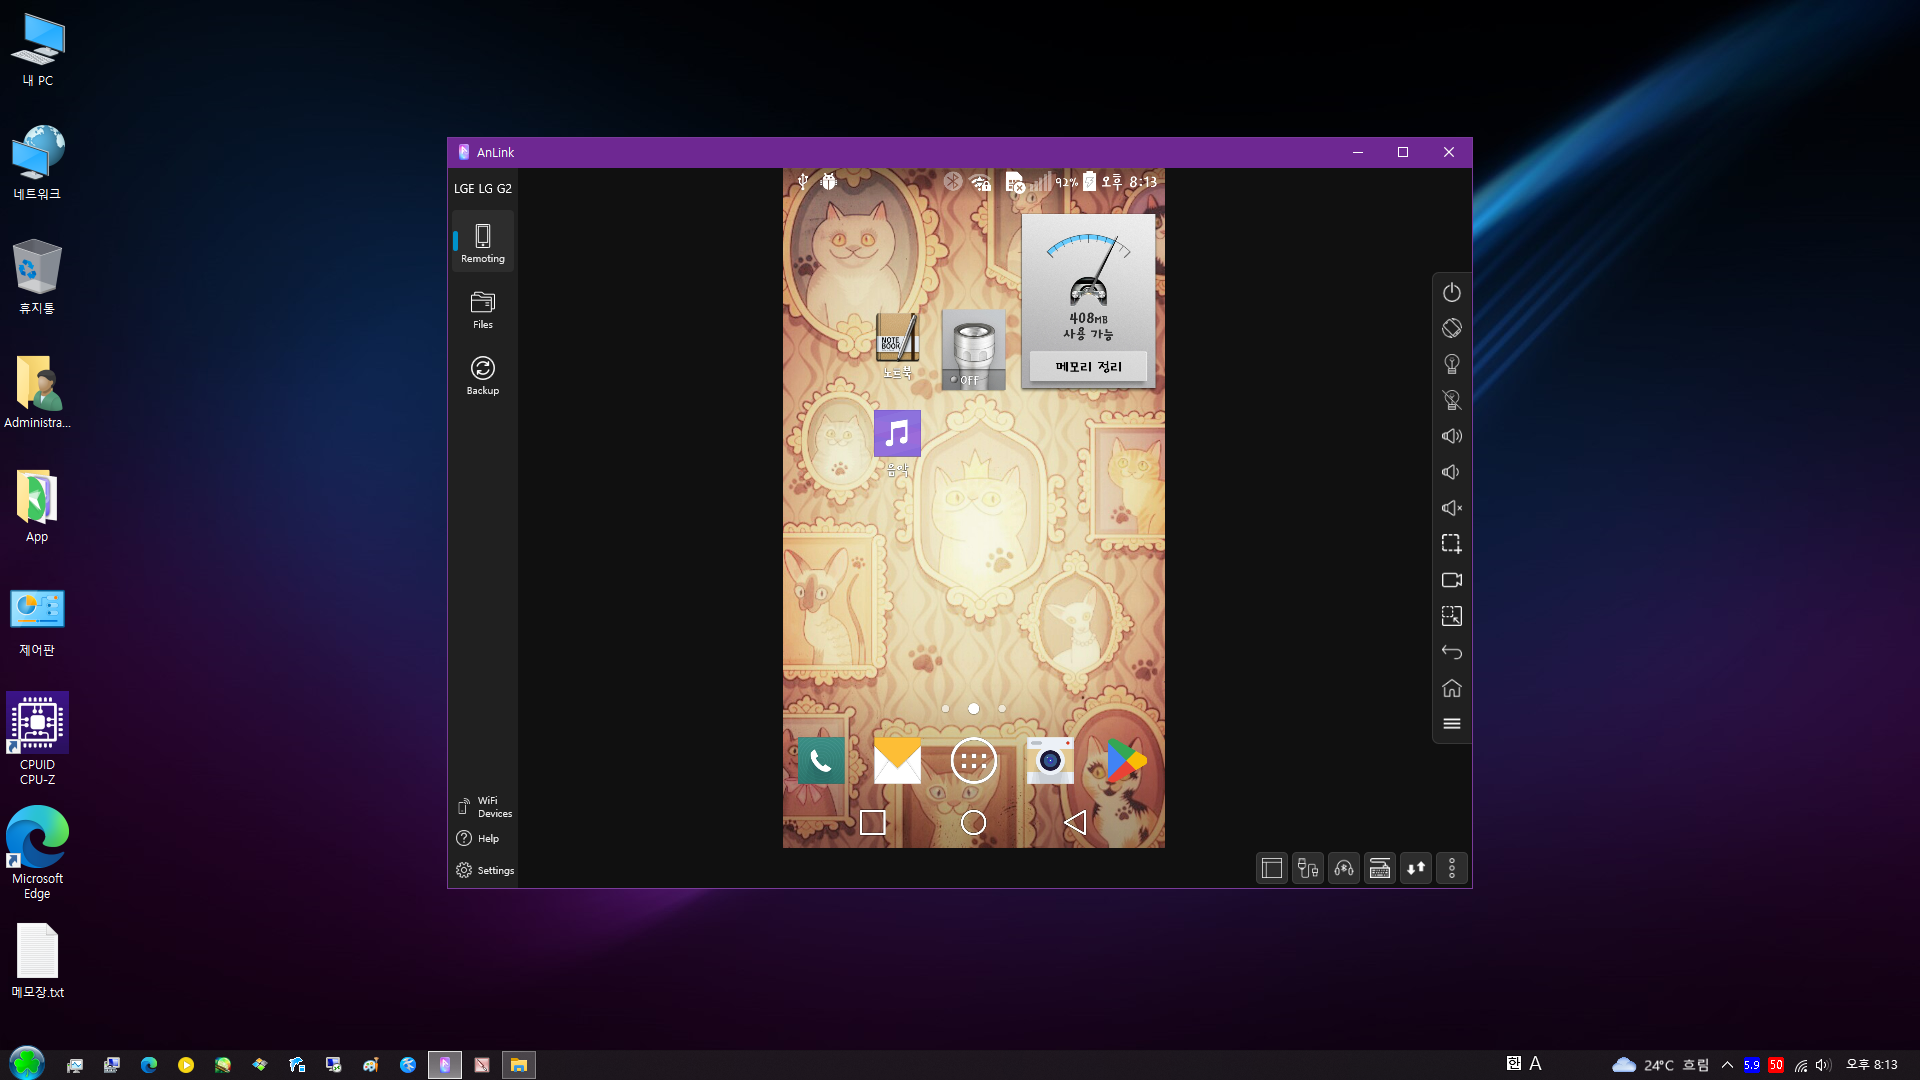Open the app drawer circle icon
The image size is (1920, 1080).
coord(973,761)
